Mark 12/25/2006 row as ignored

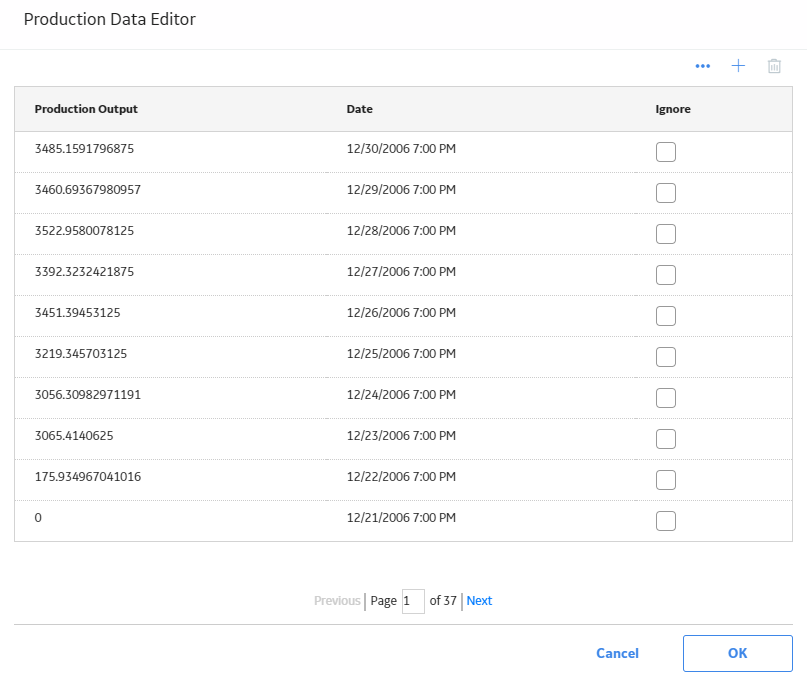click(x=665, y=357)
